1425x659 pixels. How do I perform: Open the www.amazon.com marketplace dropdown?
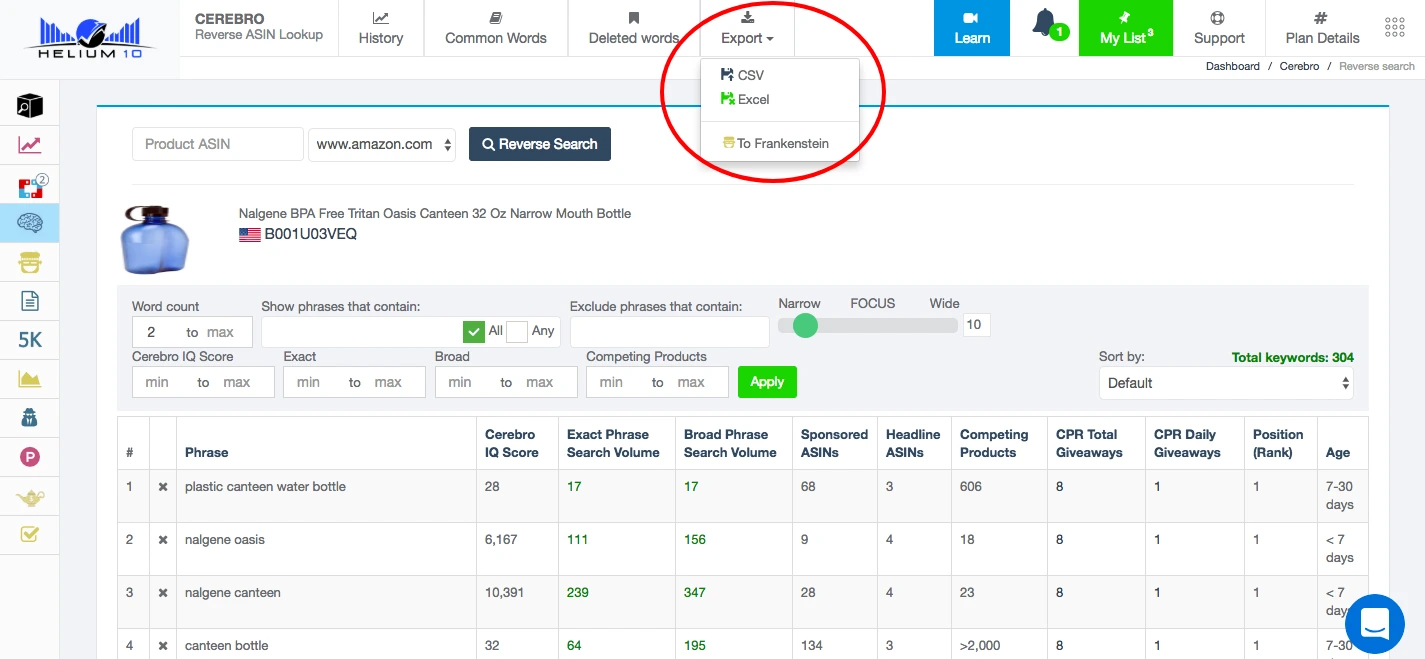click(382, 144)
